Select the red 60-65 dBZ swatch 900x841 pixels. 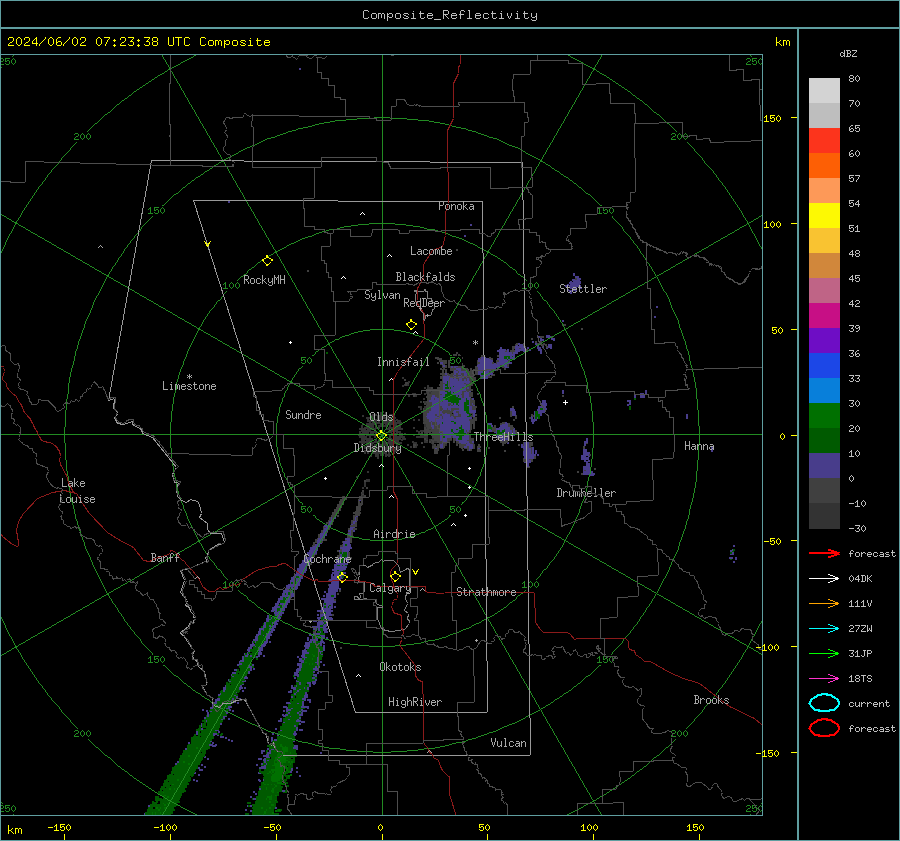pyautogui.click(x=824, y=140)
